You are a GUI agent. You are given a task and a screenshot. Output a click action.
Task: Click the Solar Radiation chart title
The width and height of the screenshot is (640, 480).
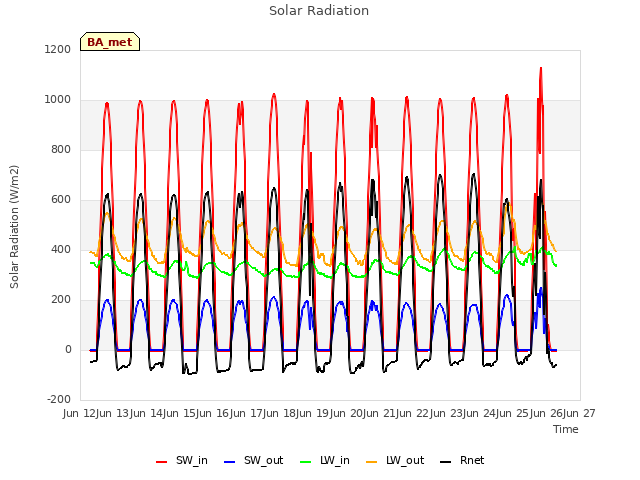tap(319, 11)
